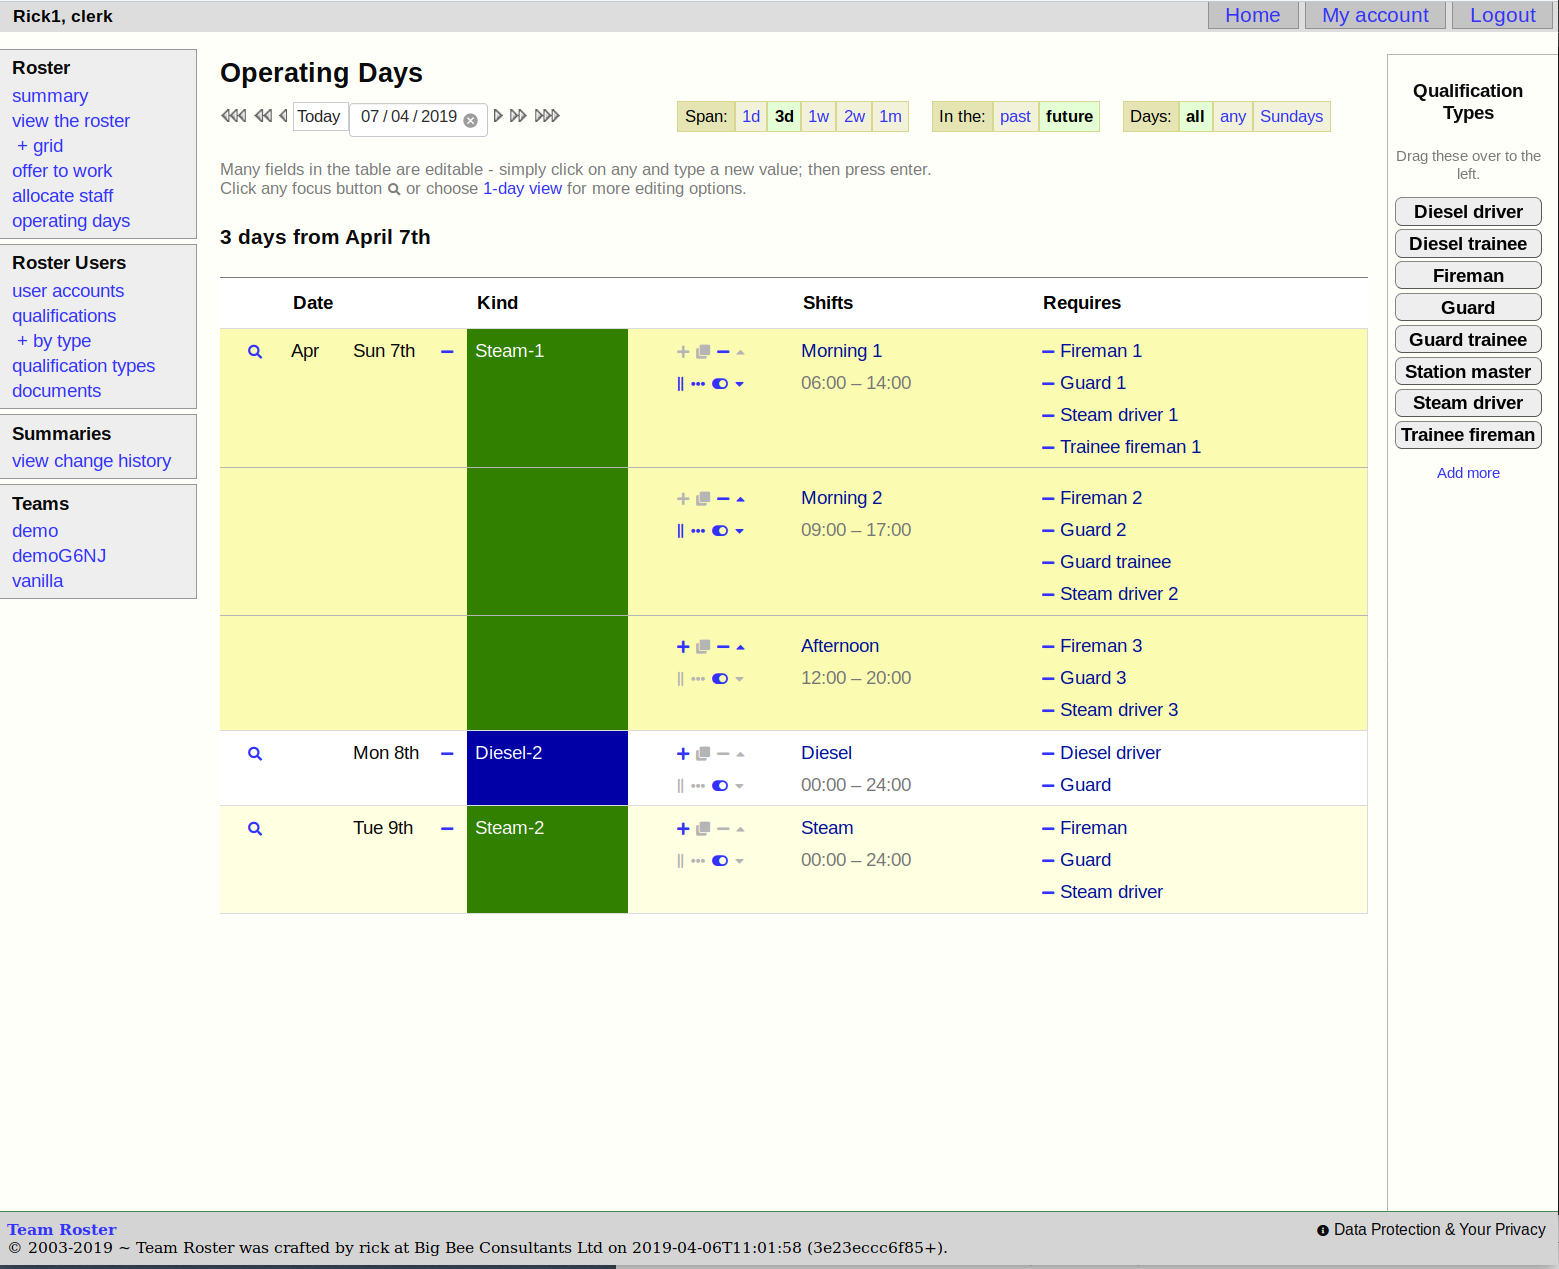Click the up arrow on the Afternoon shift

740,647
